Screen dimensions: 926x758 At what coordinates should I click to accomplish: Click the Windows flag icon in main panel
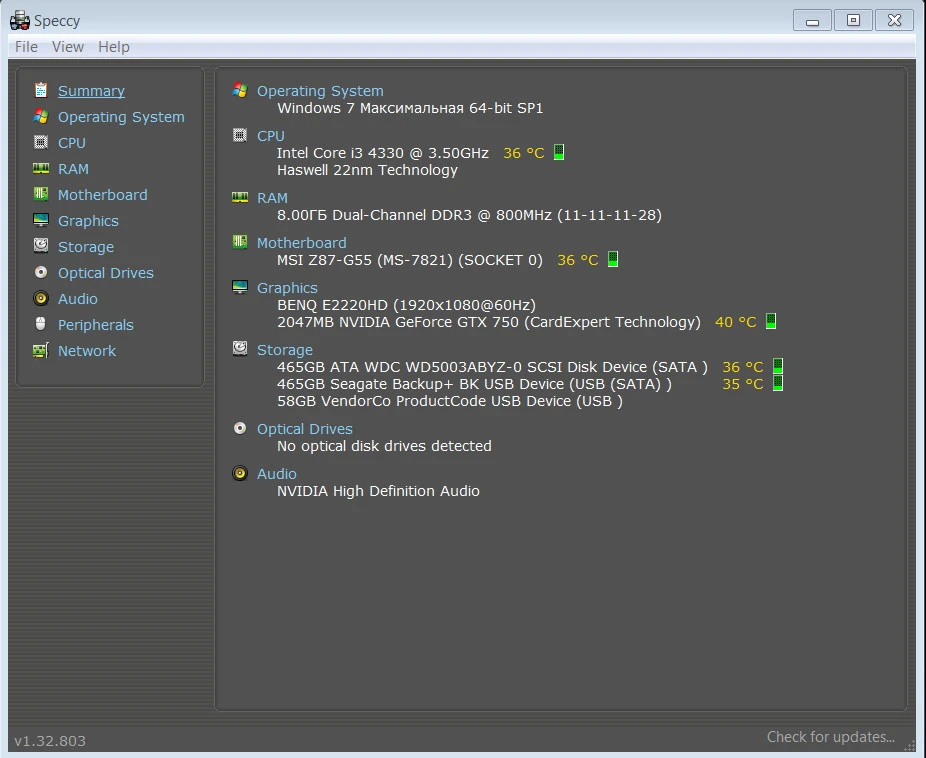click(240, 90)
